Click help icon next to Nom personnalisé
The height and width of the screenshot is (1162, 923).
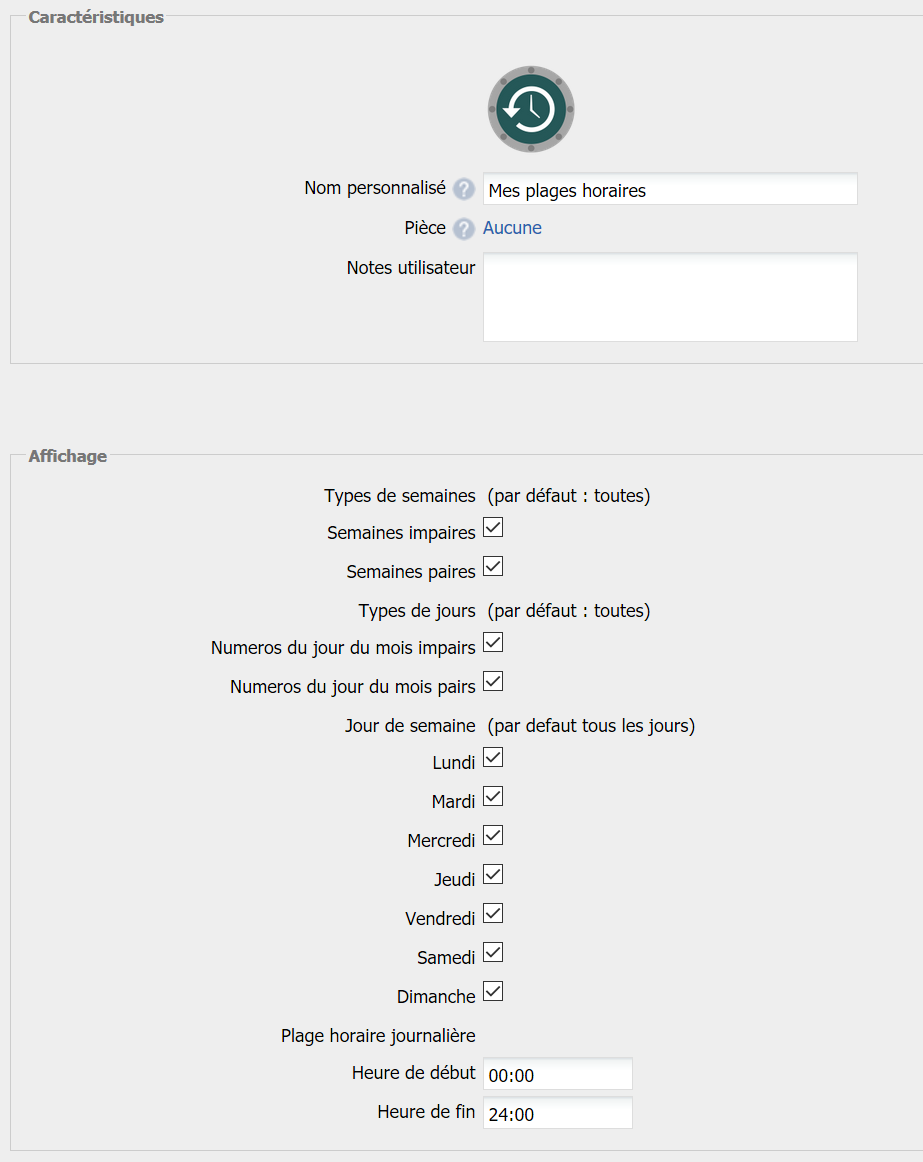(463, 189)
